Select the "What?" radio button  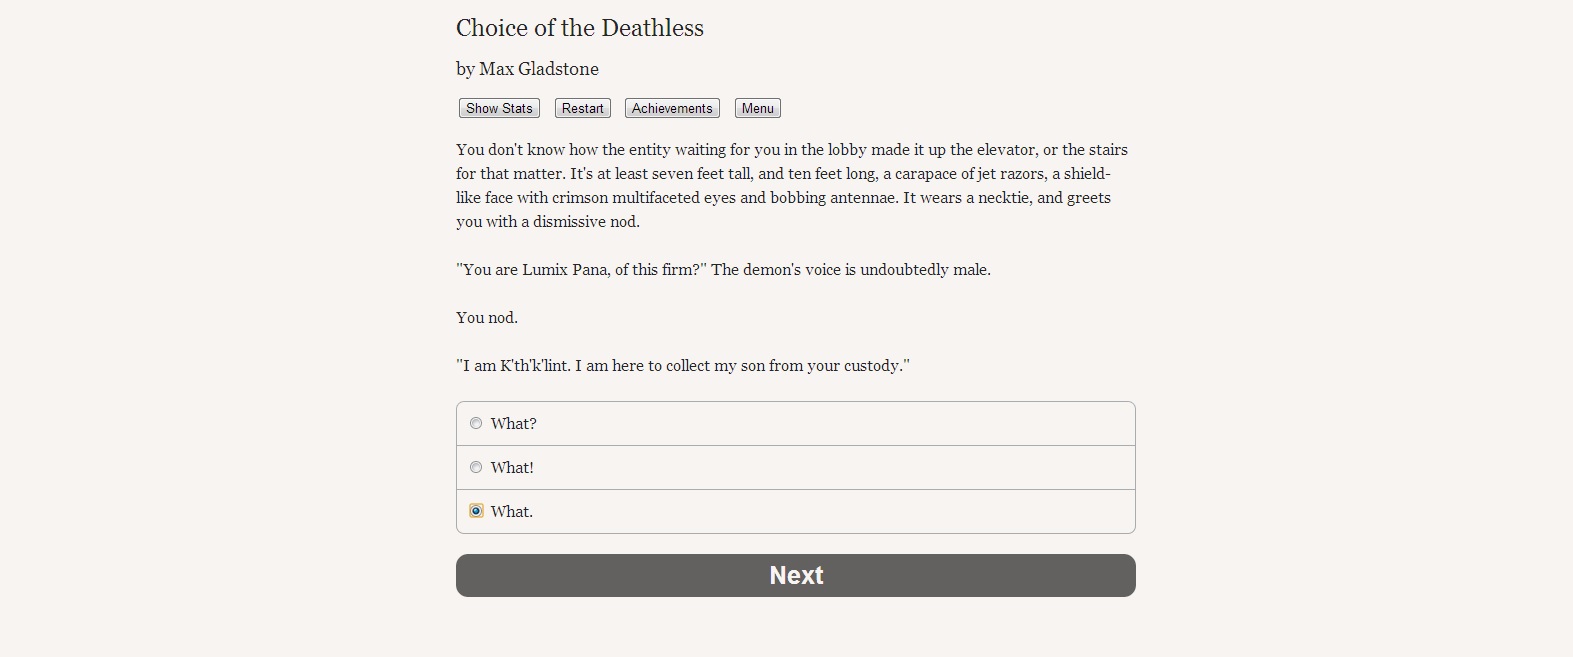point(476,423)
